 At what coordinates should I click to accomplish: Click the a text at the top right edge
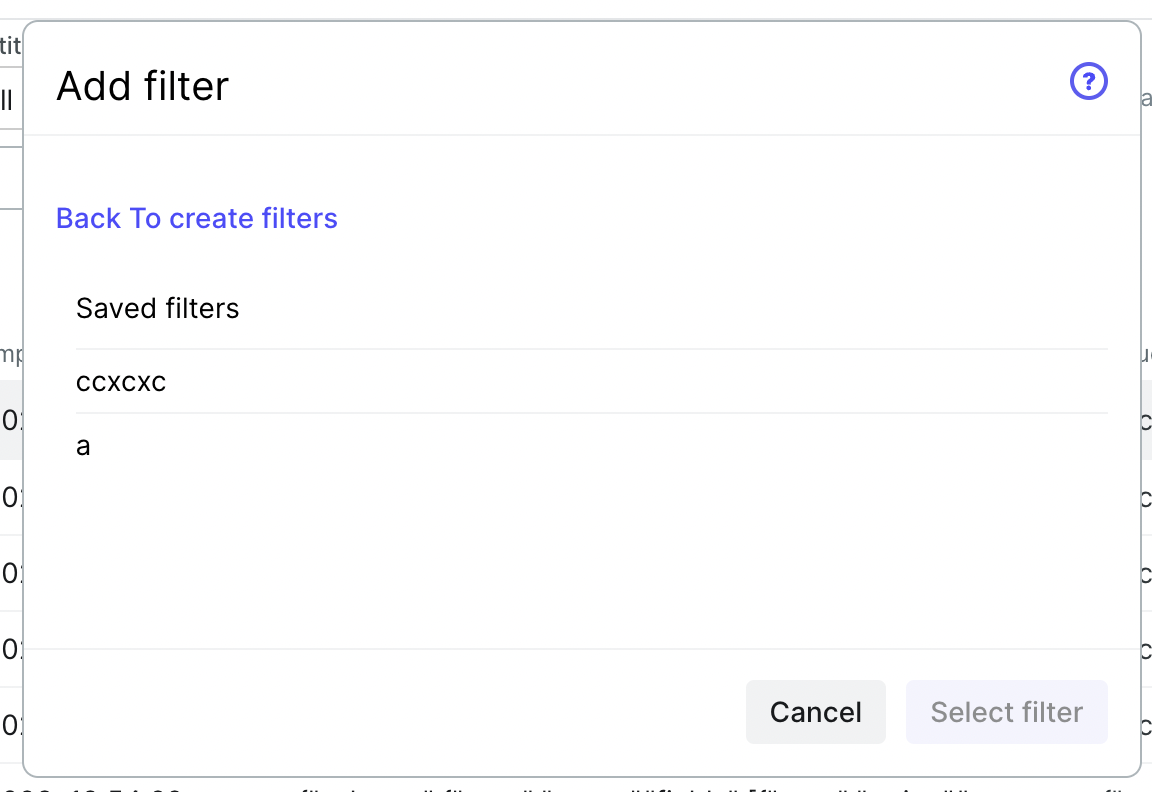tap(1146, 99)
